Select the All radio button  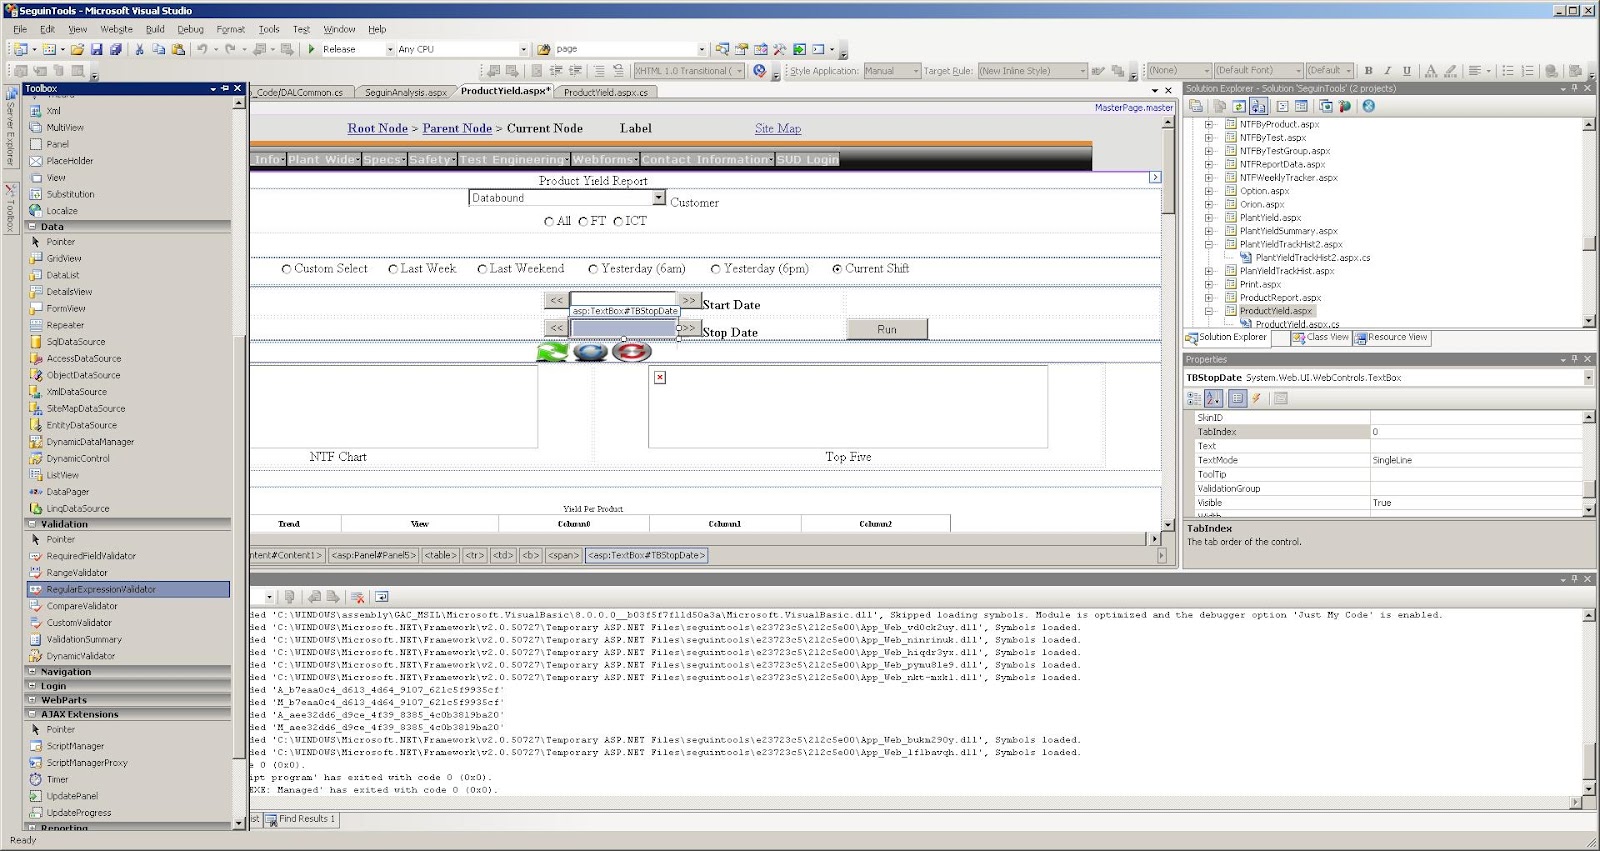(x=548, y=221)
